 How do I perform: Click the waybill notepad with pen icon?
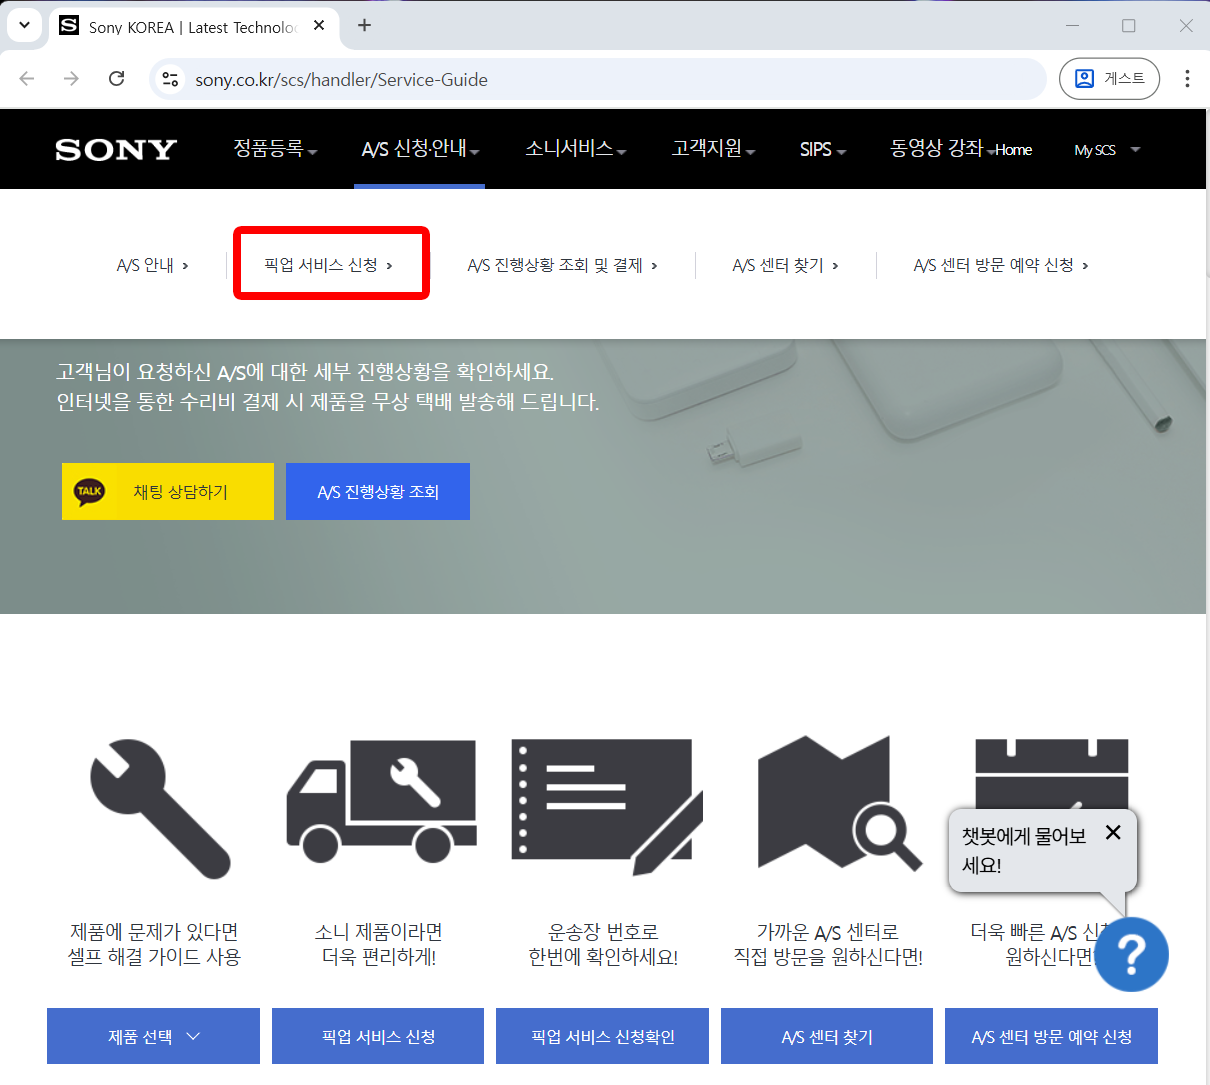tap(606, 806)
